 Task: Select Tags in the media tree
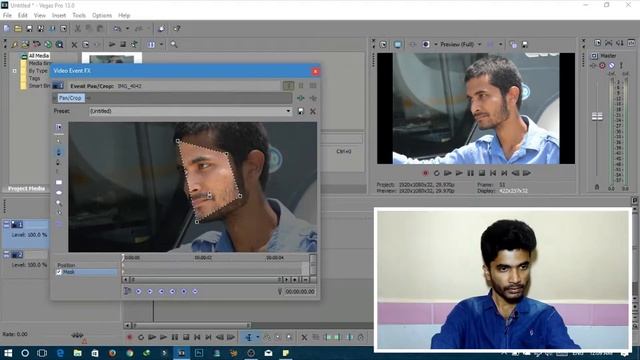tap(34, 78)
